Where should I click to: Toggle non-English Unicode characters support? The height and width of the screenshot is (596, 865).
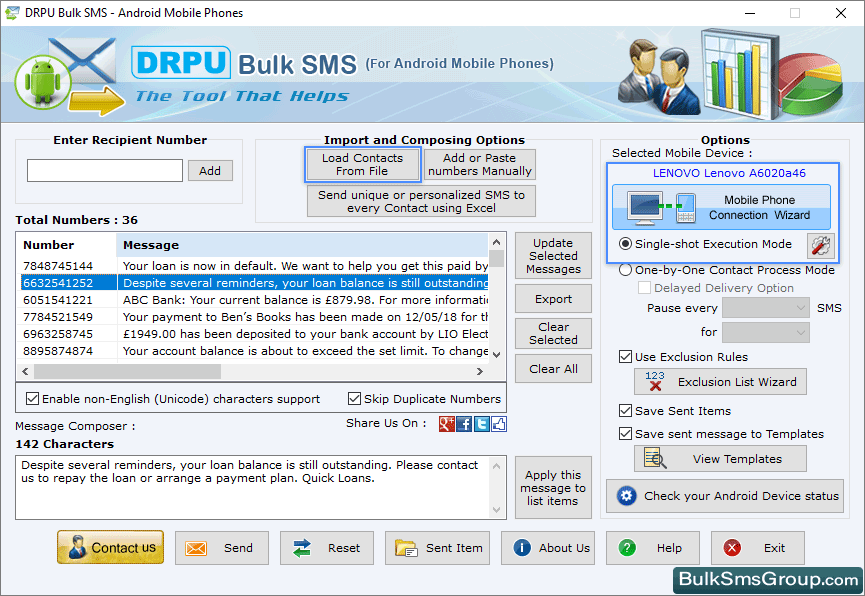point(33,398)
